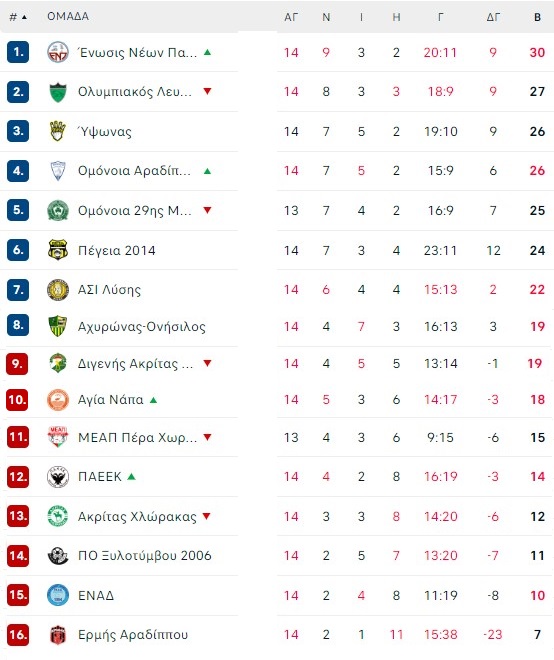The height and width of the screenshot is (660, 554).
Task: Open the ΠΑΕΕΚ eagle emblem
Action: click(58, 477)
